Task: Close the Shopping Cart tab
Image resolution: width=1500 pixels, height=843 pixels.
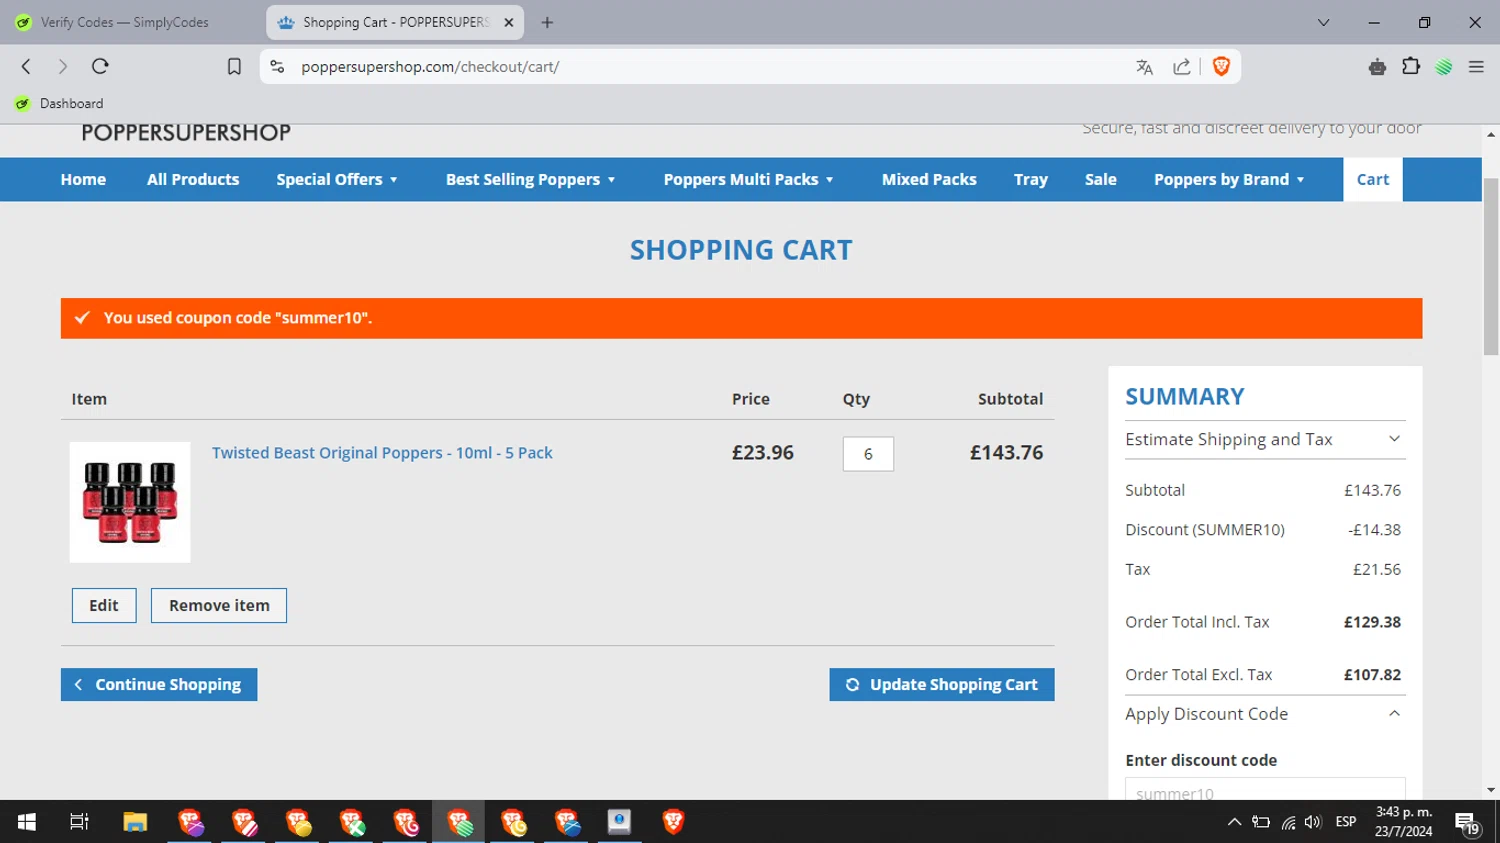Action: tap(508, 22)
